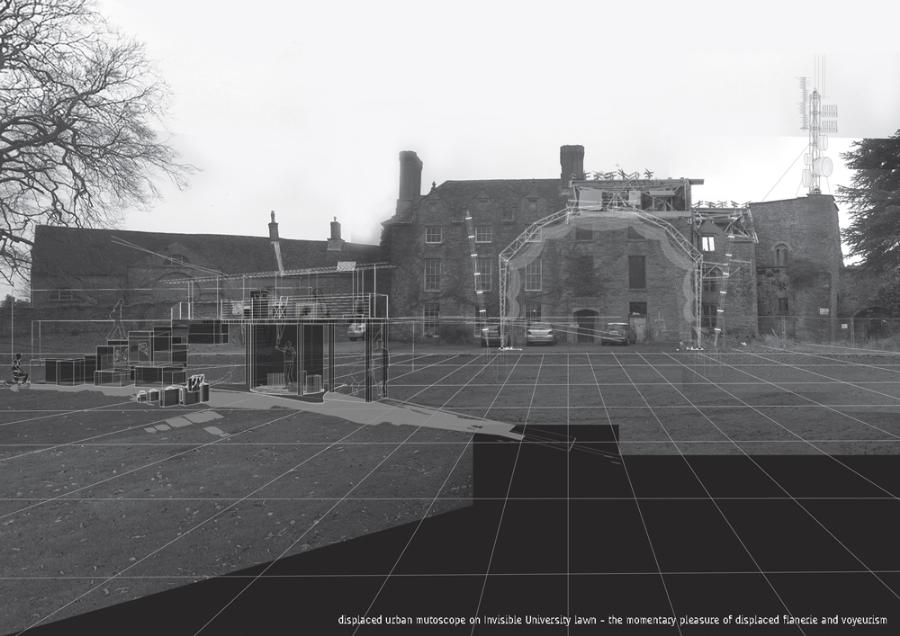The height and width of the screenshot is (636, 900).
Task: Select the long barn roof on the left
Action: click(x=150, y=250)
